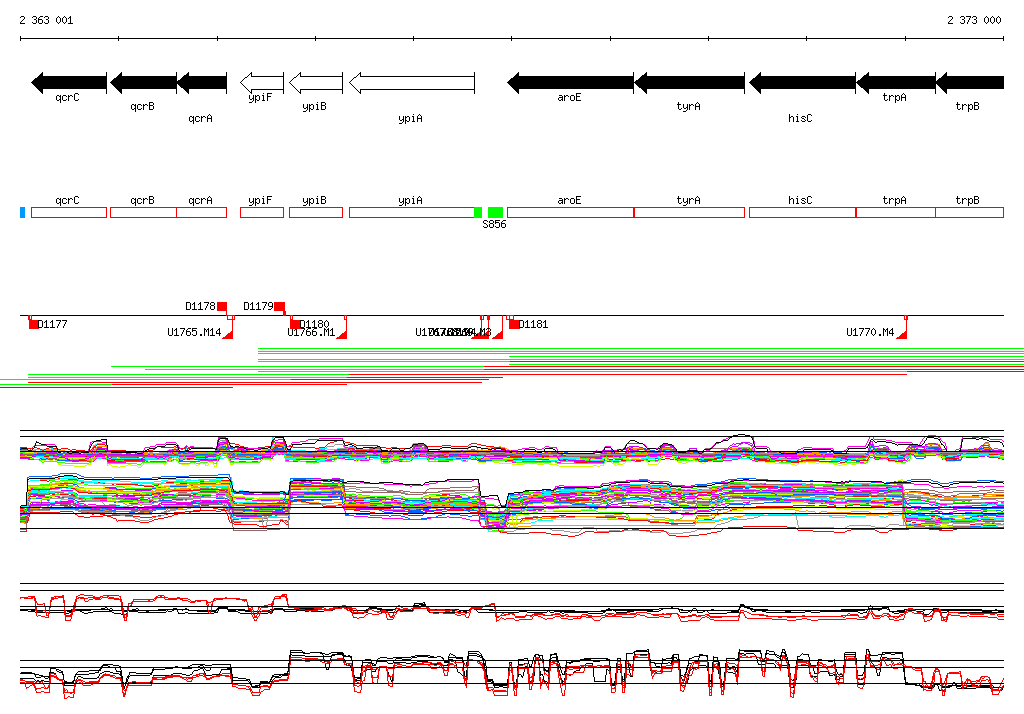Click the U1765.M14 red triangle marker

click(228, 333)
